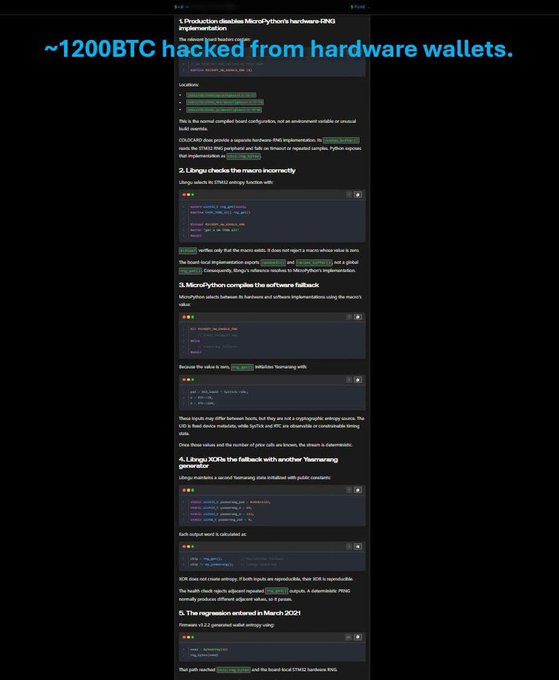Click paragraph 'This is the normal compiled board configuration'
This screenshot has width=559, height=680.
click(x=268, y=125)
